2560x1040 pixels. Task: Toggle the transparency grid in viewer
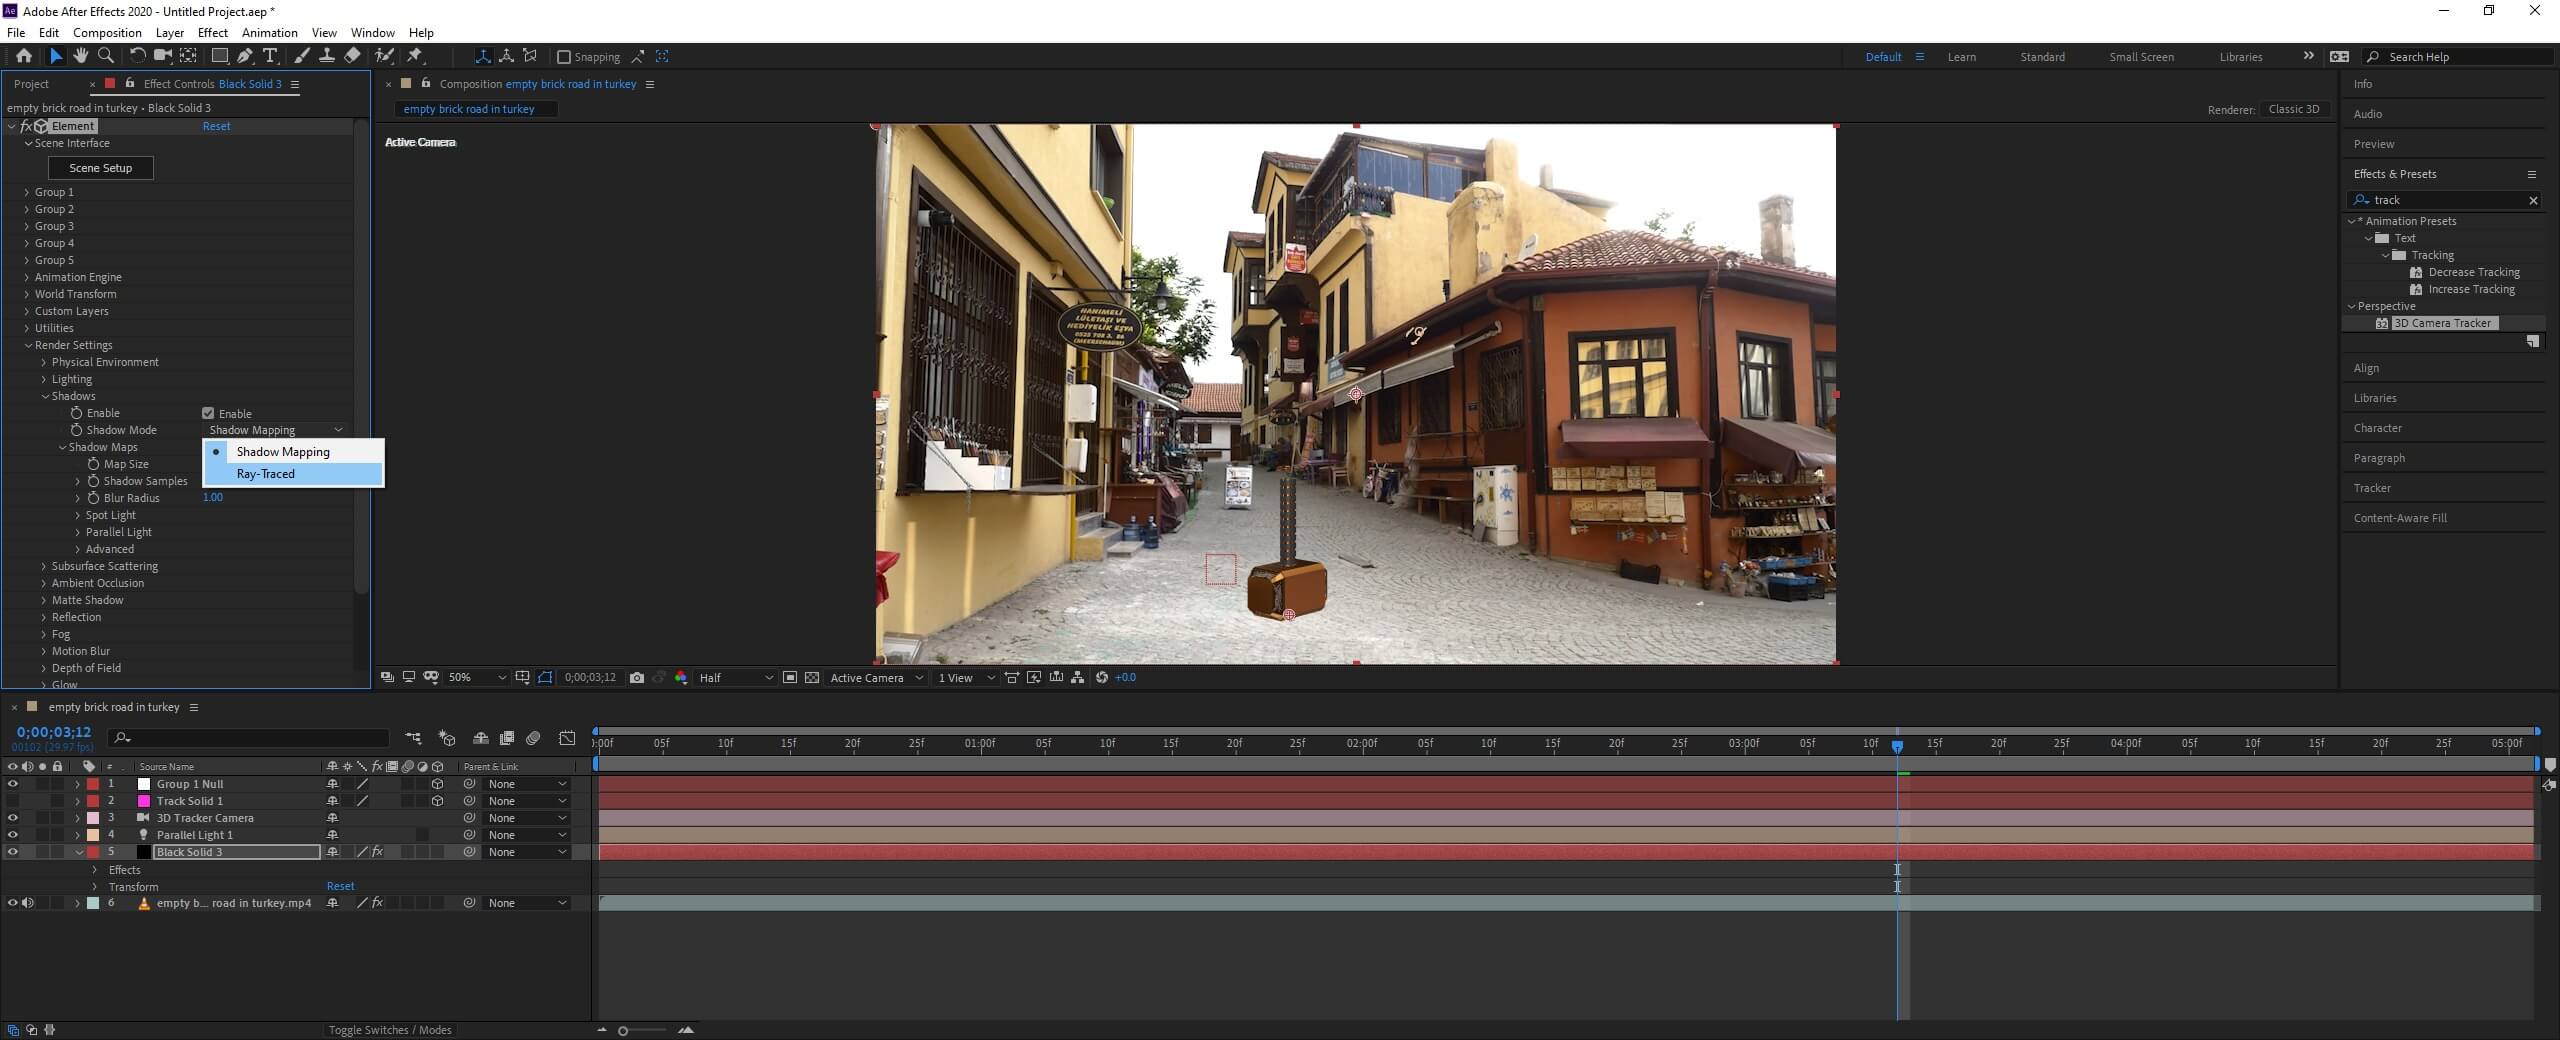812,678
